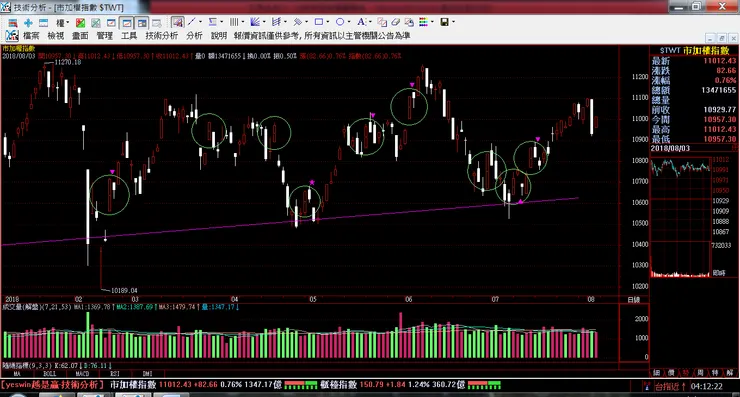
Task: Expand the pitchfork tool dropdown arrow
Action: pyautogui.click(x=285, y=22)
